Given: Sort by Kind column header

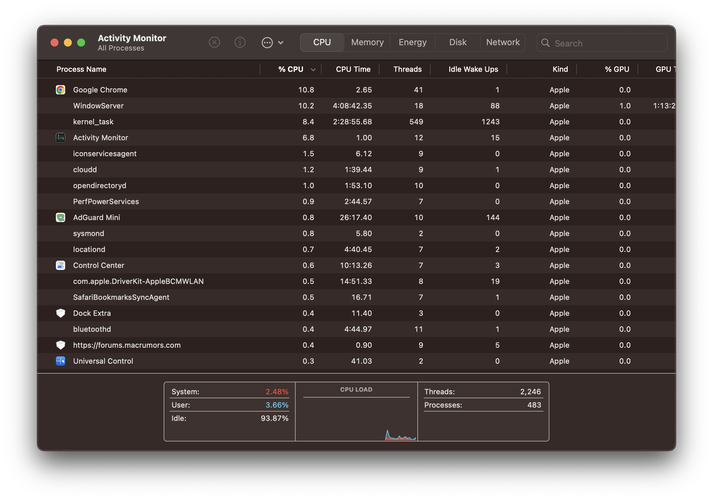Looking at the screenshot, I should (x=560, y=69).
